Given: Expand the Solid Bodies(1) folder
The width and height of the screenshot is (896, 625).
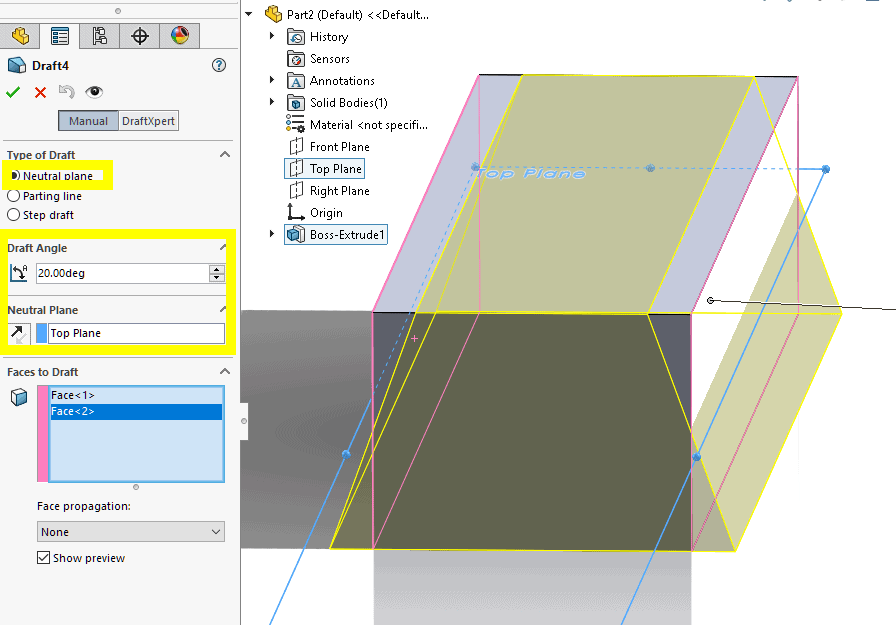Looking at the screenshot, I should 271,102.
